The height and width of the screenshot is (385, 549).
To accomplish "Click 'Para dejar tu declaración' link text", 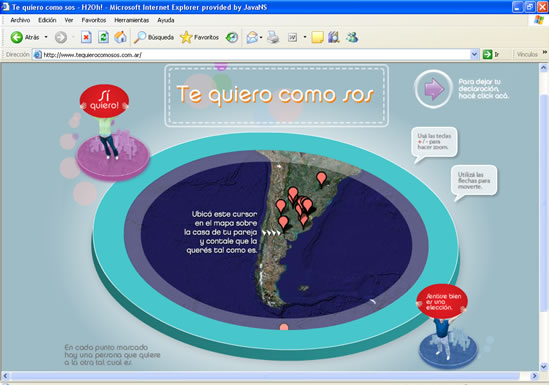I will click(x=484, y=89).
